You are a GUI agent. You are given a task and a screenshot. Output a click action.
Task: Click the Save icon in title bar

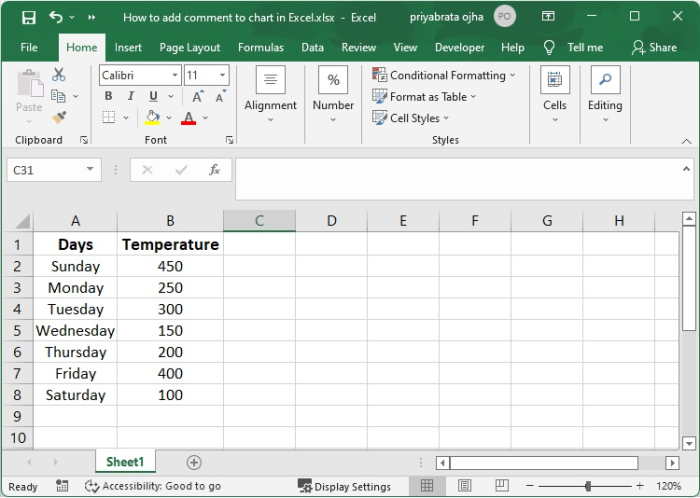point(28,17)
